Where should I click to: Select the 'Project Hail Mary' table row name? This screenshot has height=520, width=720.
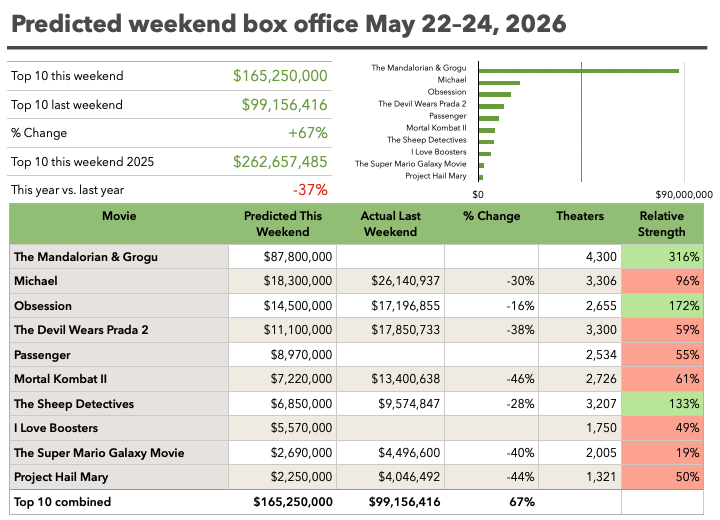[x=61, y=477]
